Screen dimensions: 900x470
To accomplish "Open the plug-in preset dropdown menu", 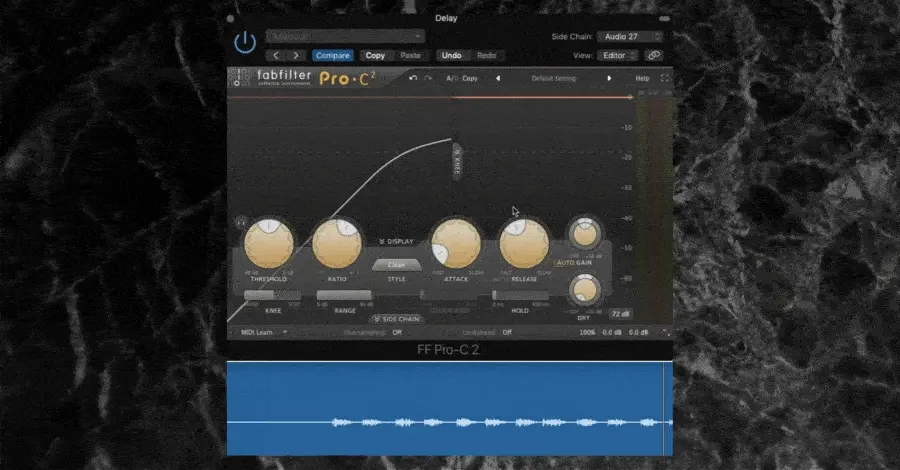I will point(345,37).
